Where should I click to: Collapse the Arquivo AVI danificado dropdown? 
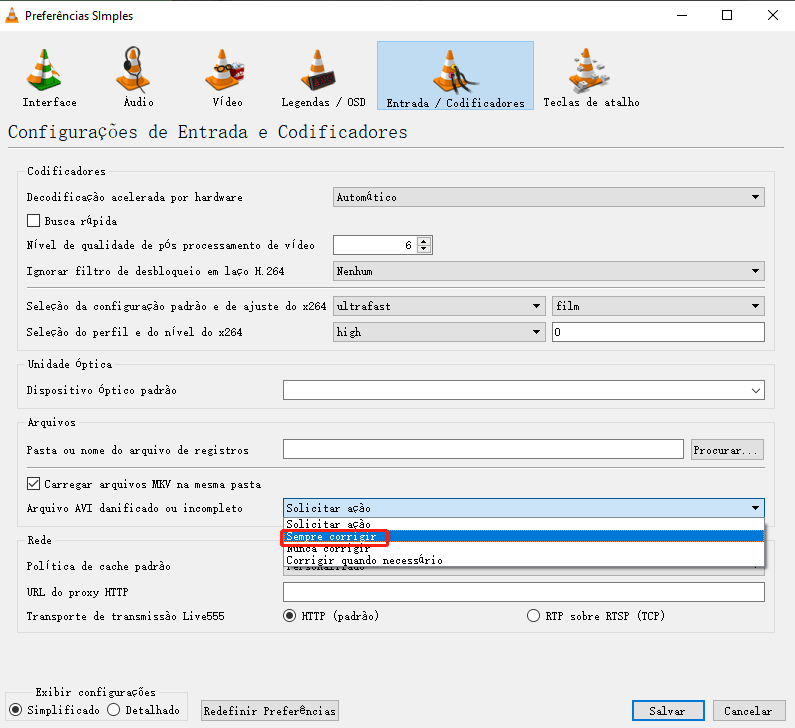tap(524, 508)
